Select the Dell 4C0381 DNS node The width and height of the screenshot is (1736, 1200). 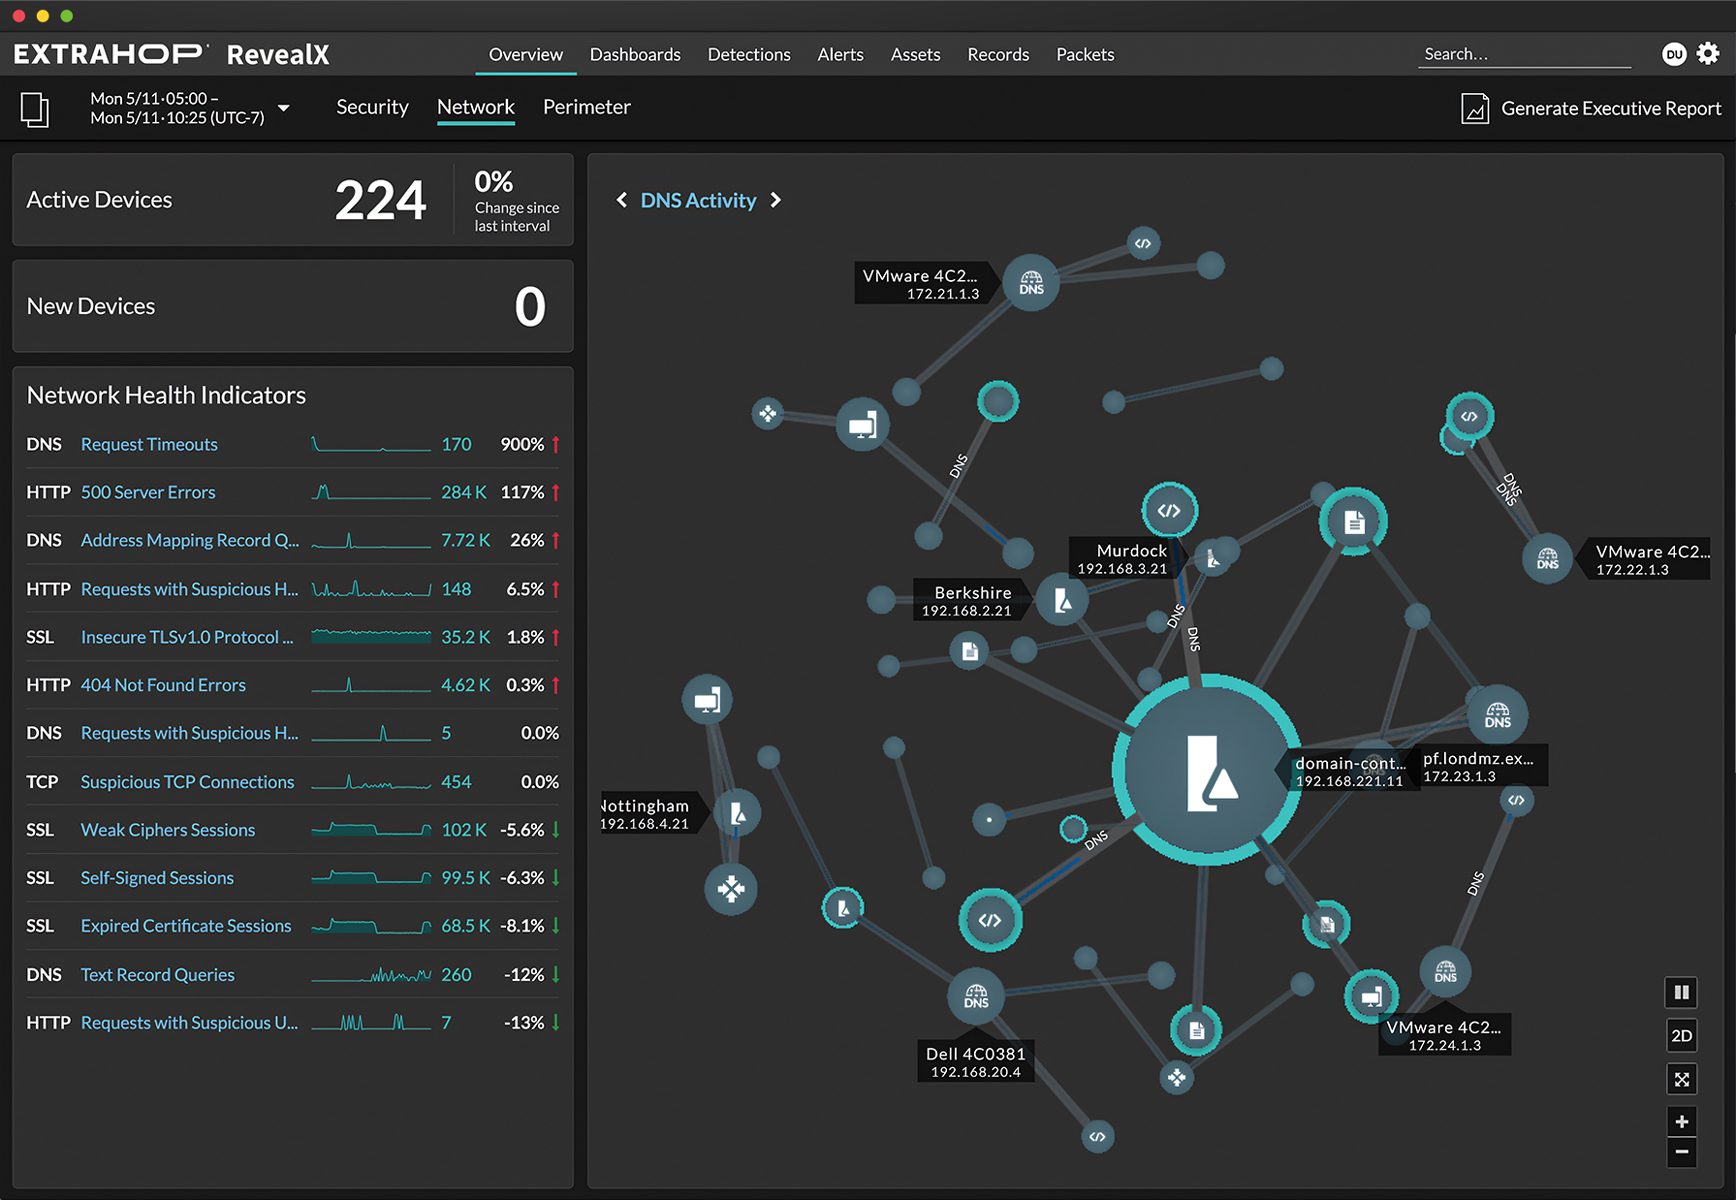(976, 996)
